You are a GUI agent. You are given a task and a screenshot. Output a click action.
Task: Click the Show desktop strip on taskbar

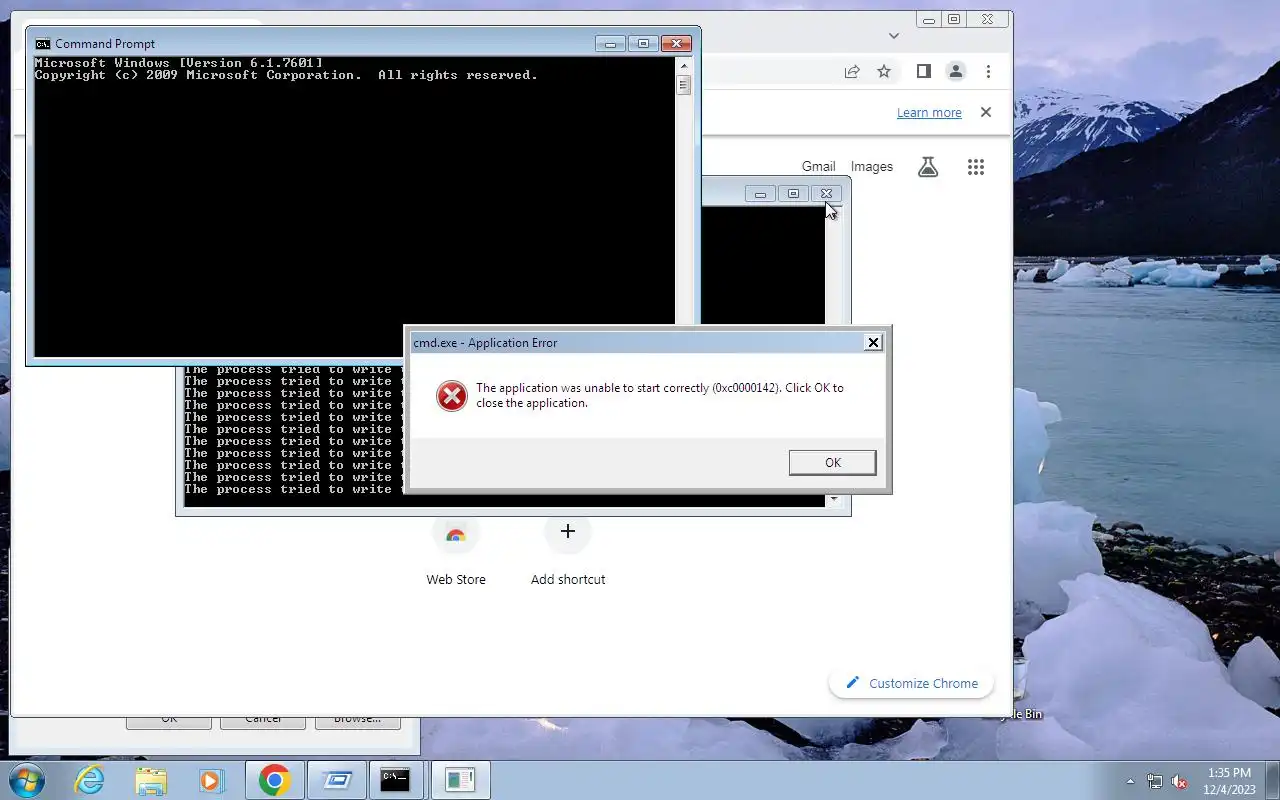pos(1272,780)
